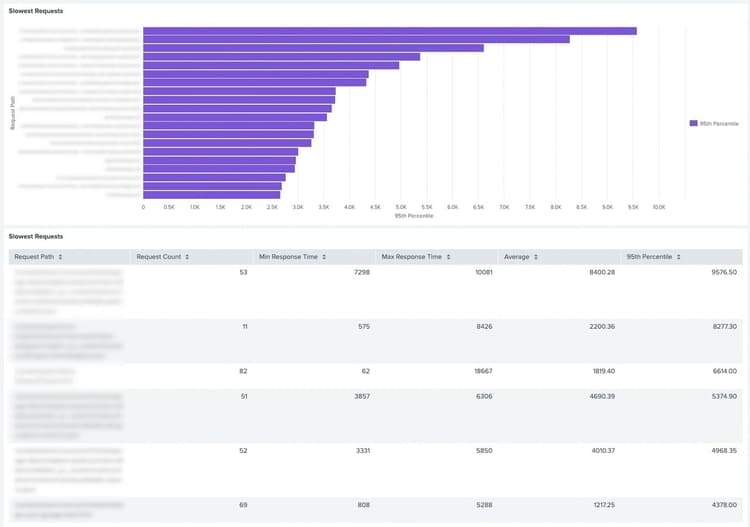Select request count cell 82
The width and height of the screenshot is (750, 527).
coord(243,371)
